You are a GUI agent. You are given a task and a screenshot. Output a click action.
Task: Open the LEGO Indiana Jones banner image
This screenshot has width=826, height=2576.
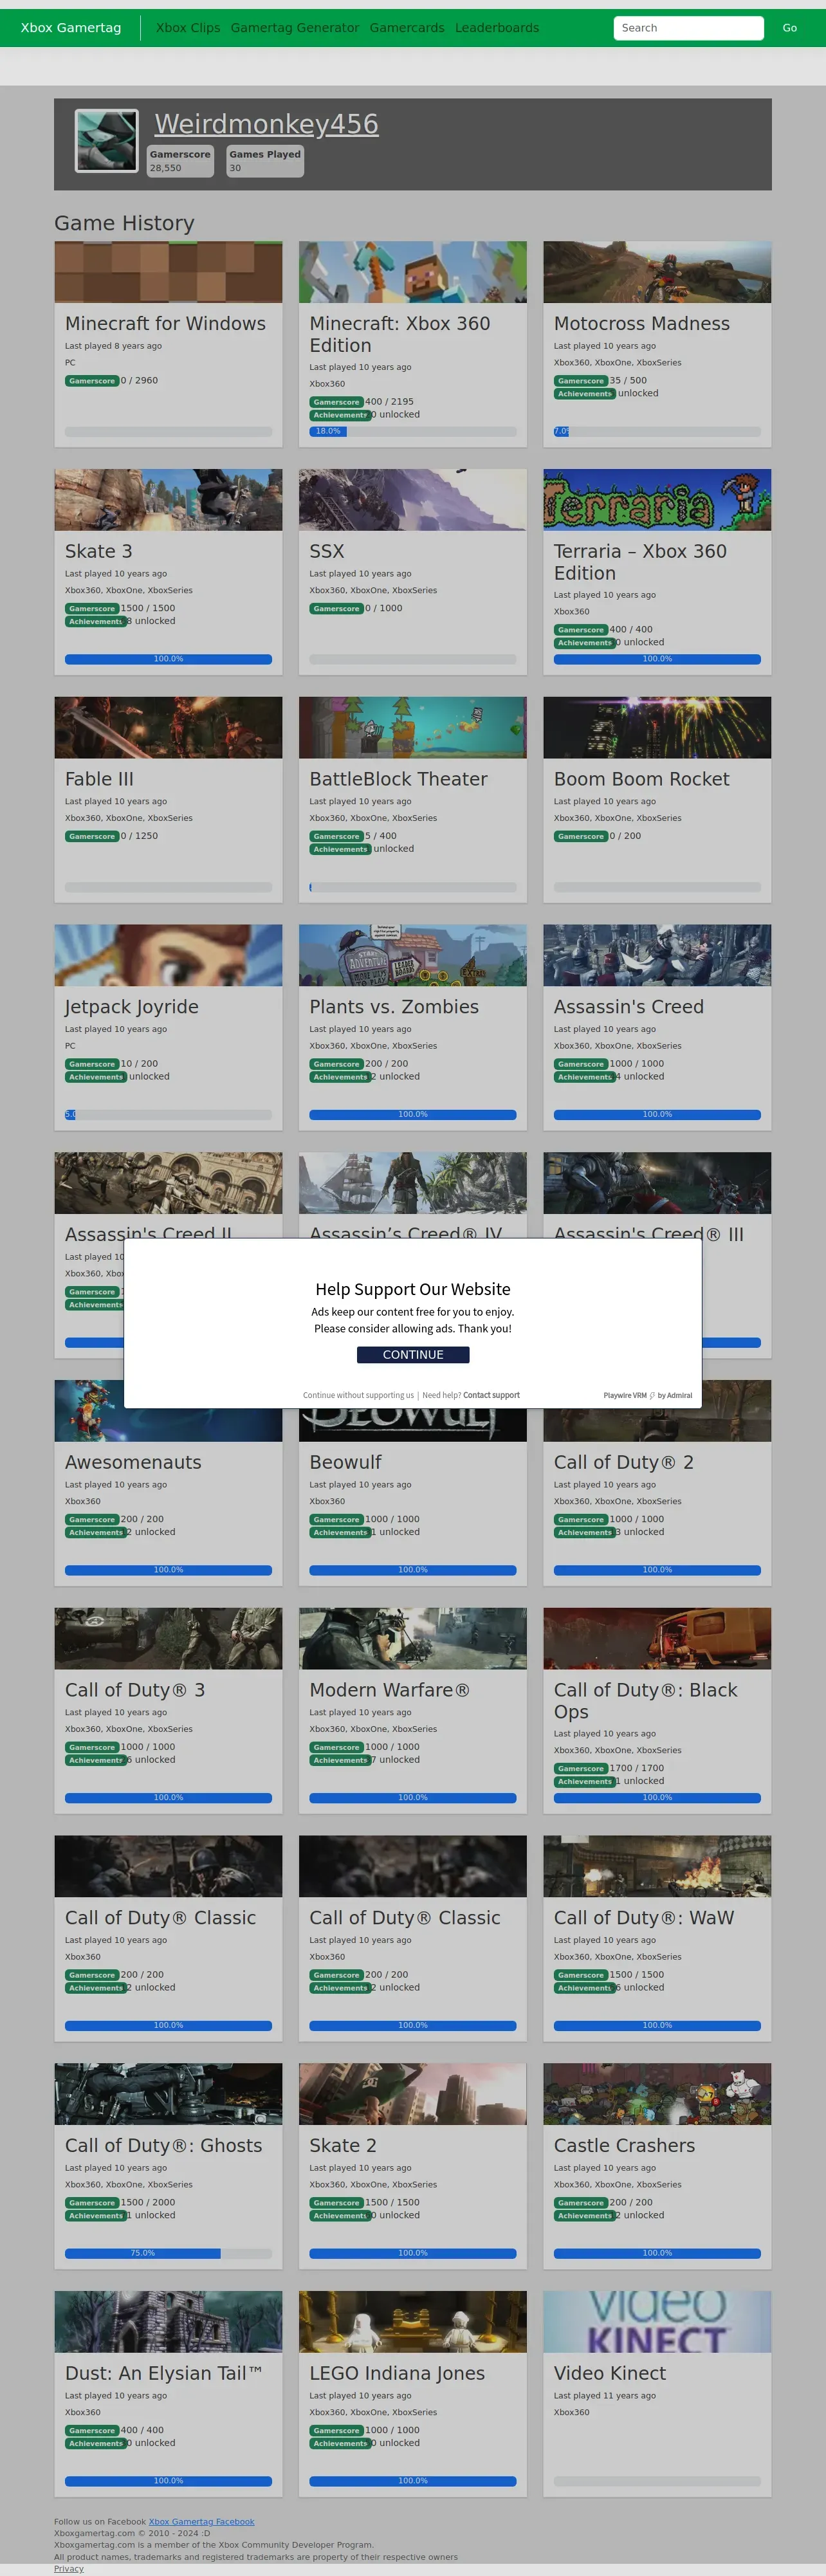pyautogui.click(x=413, y=2323)
